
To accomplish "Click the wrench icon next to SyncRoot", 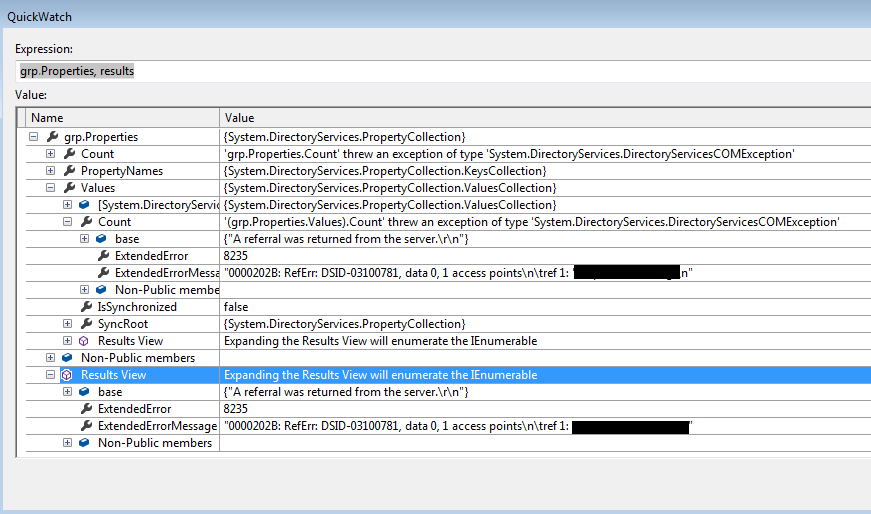I will pyautogui.click(x=86, y=323).
